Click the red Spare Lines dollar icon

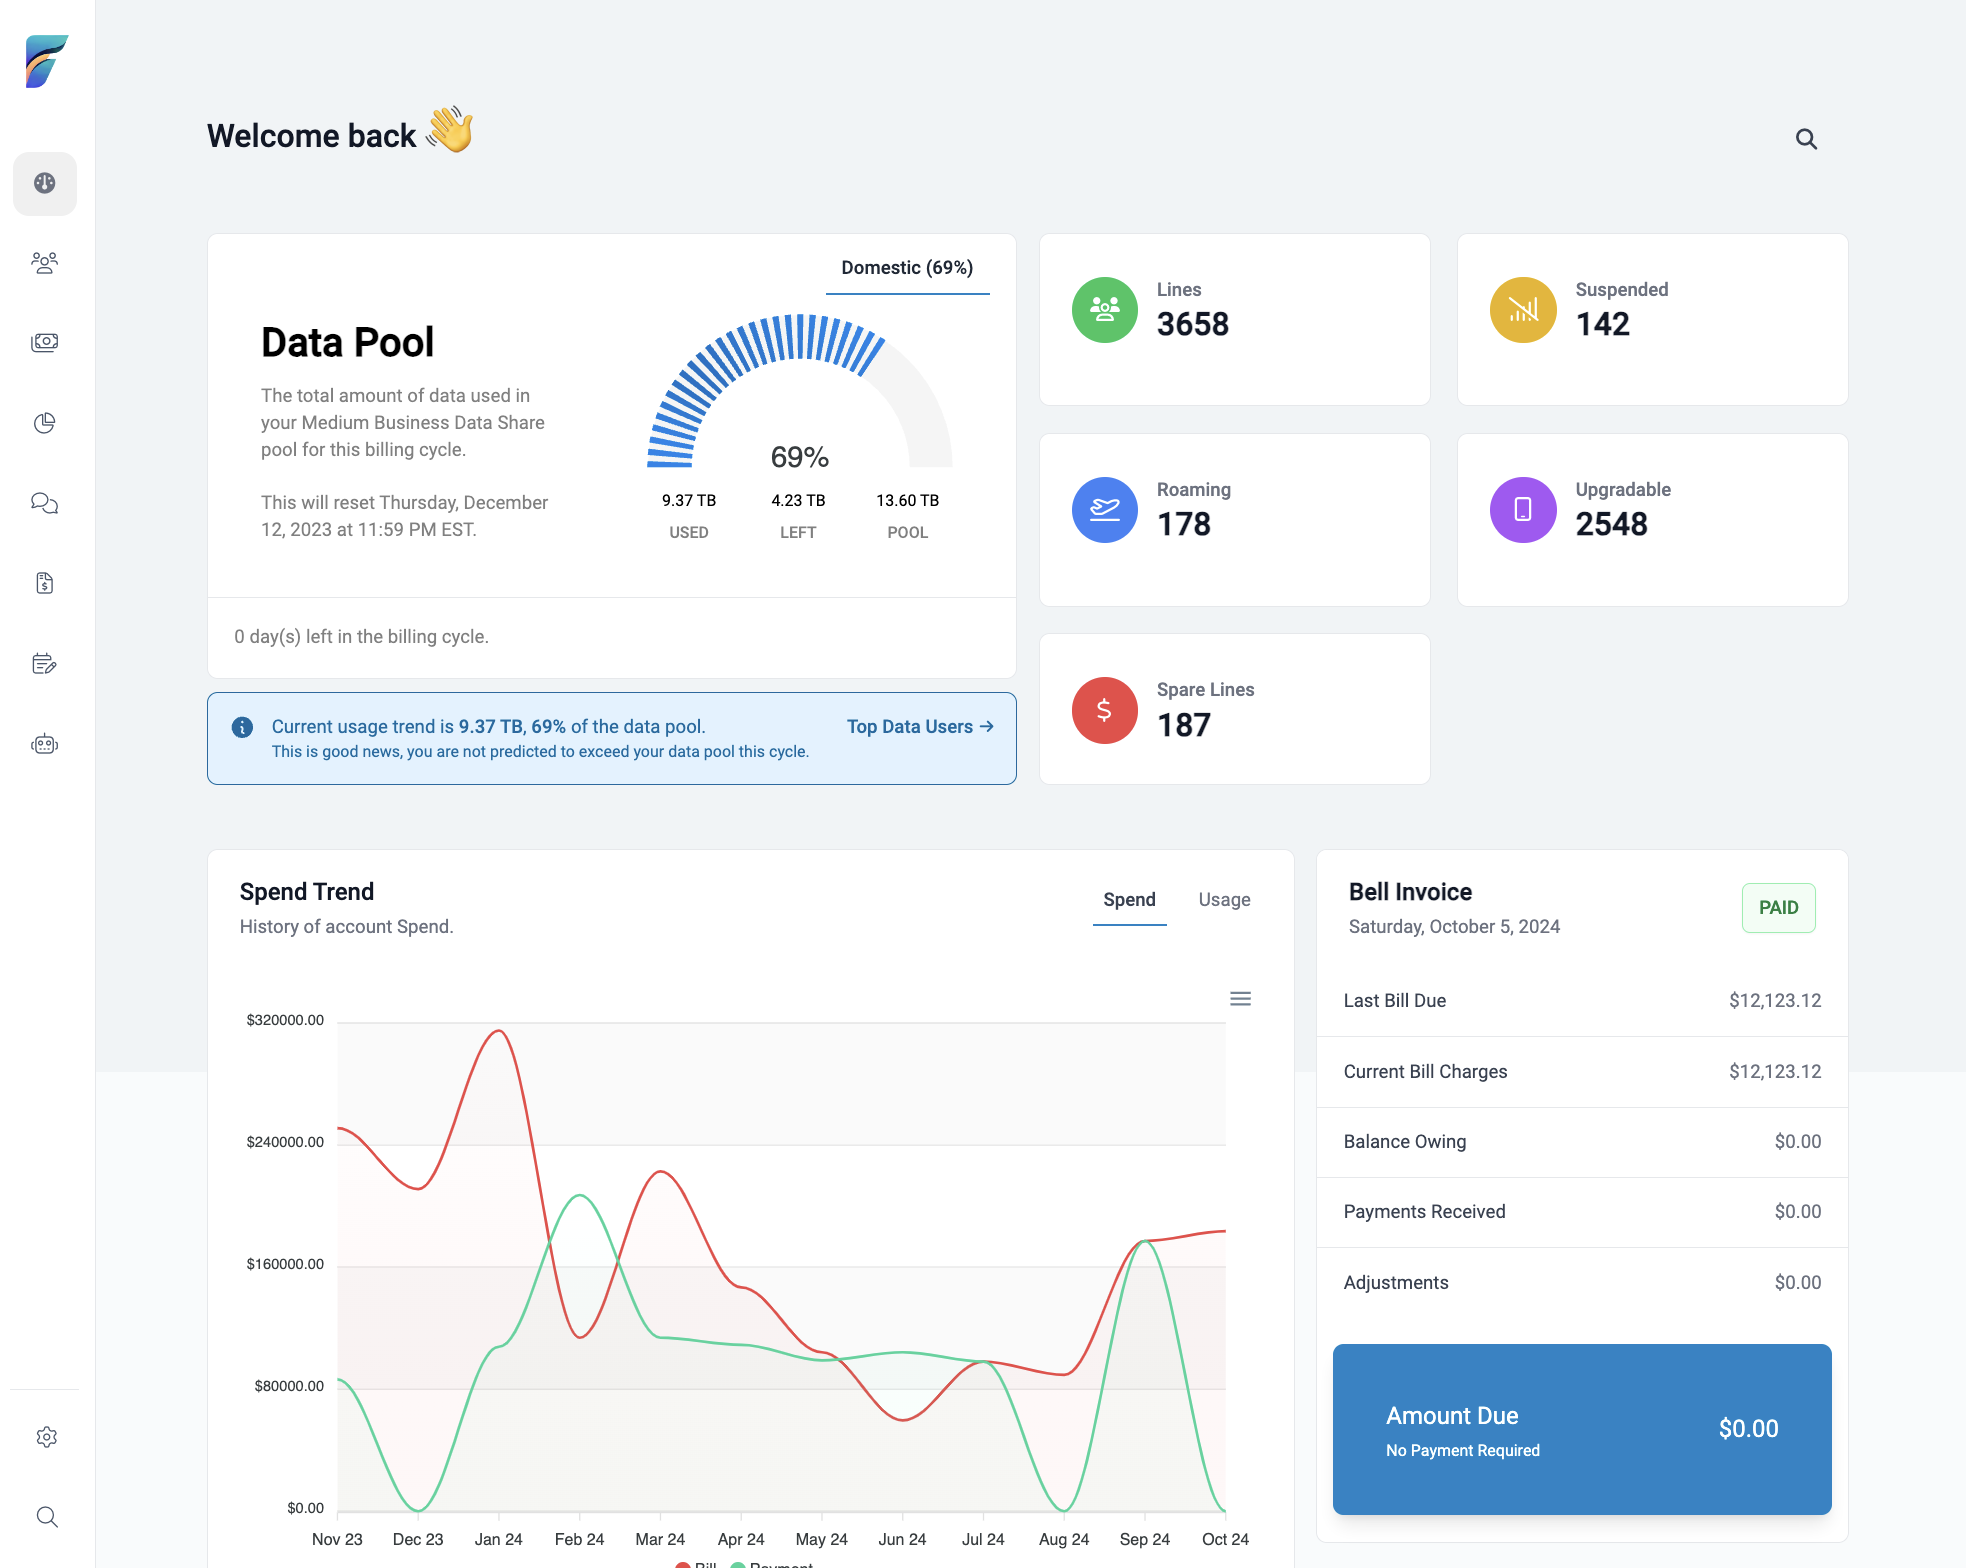(1104, 710)
